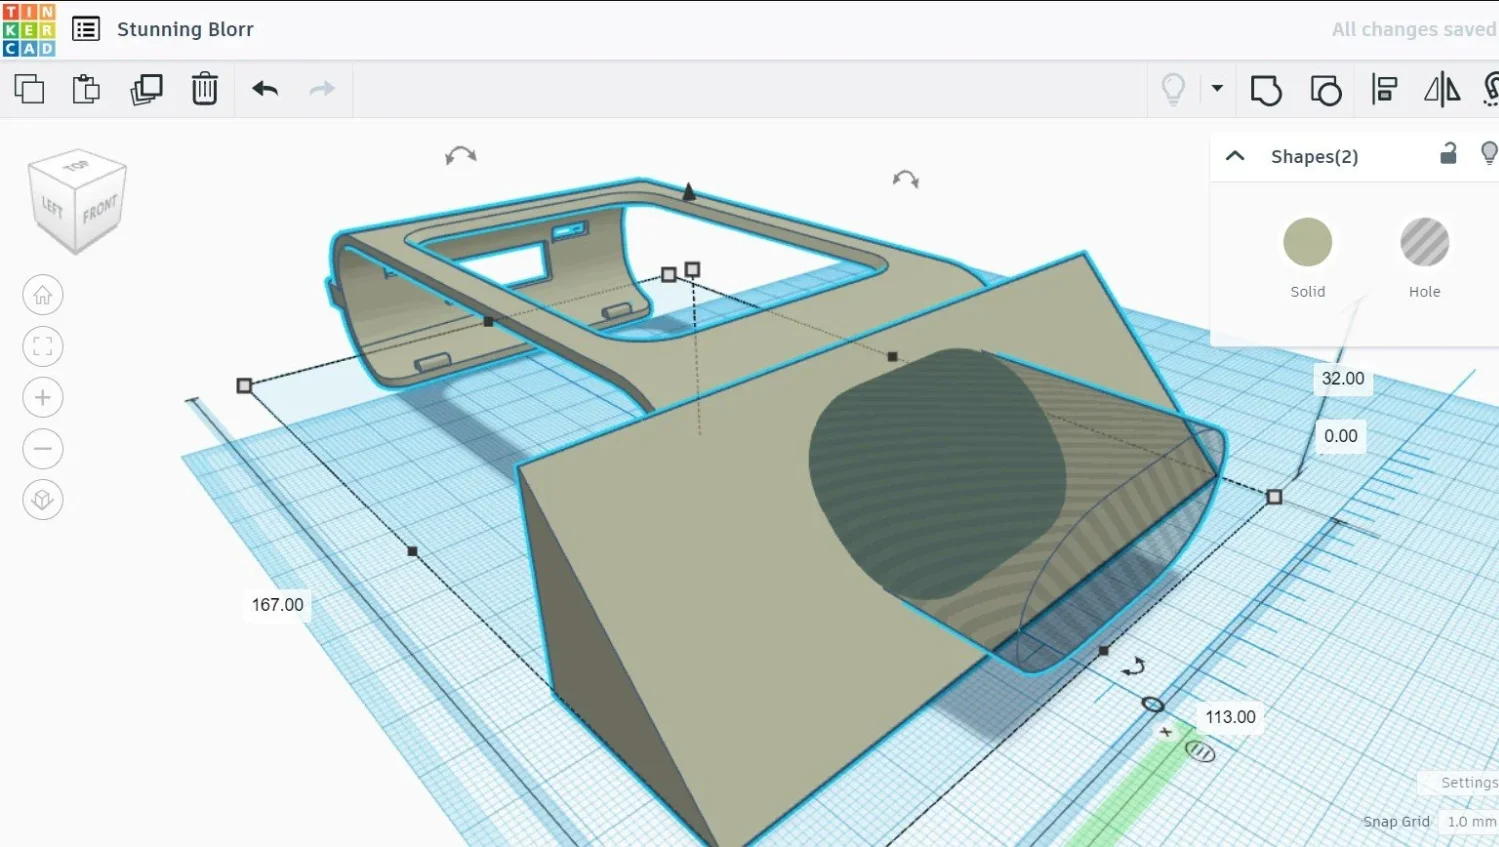Toggle show all hidden shapes lightbulb
Image resolution: width=1499 pixels, height=847 pixels.
tap(1173, 89)
